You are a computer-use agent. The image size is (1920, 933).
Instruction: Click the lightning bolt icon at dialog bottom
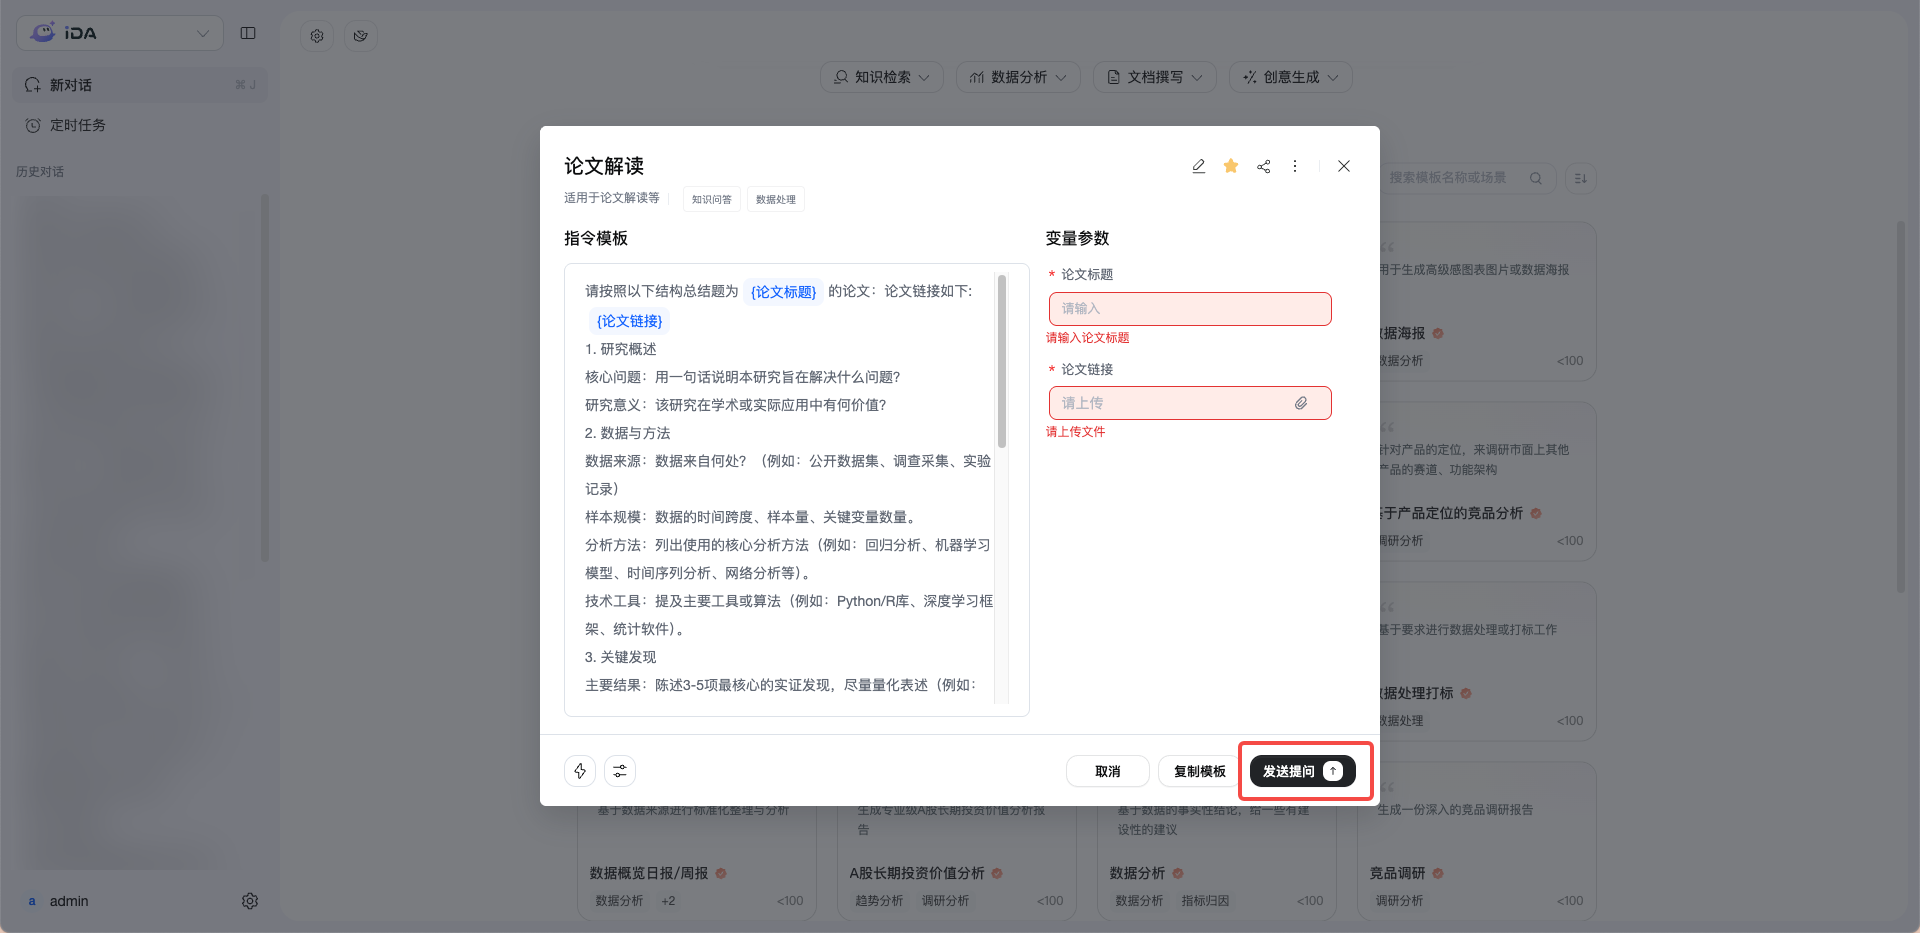(x=580, y=771)
